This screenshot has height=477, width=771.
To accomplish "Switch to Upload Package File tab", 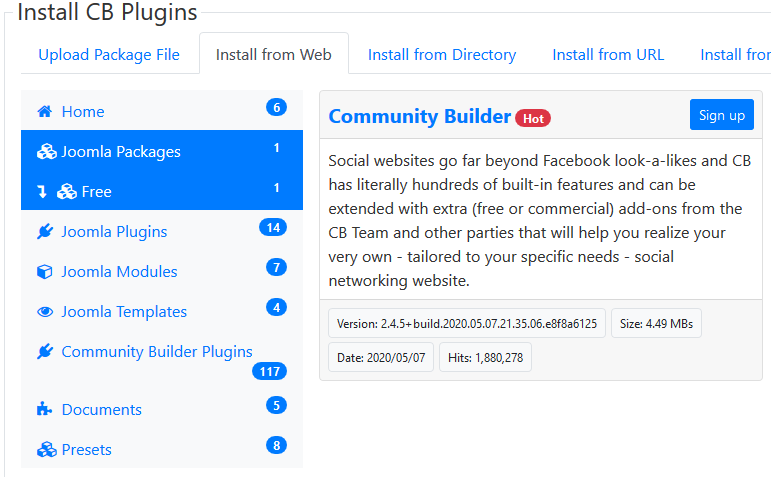I will 109,54.
